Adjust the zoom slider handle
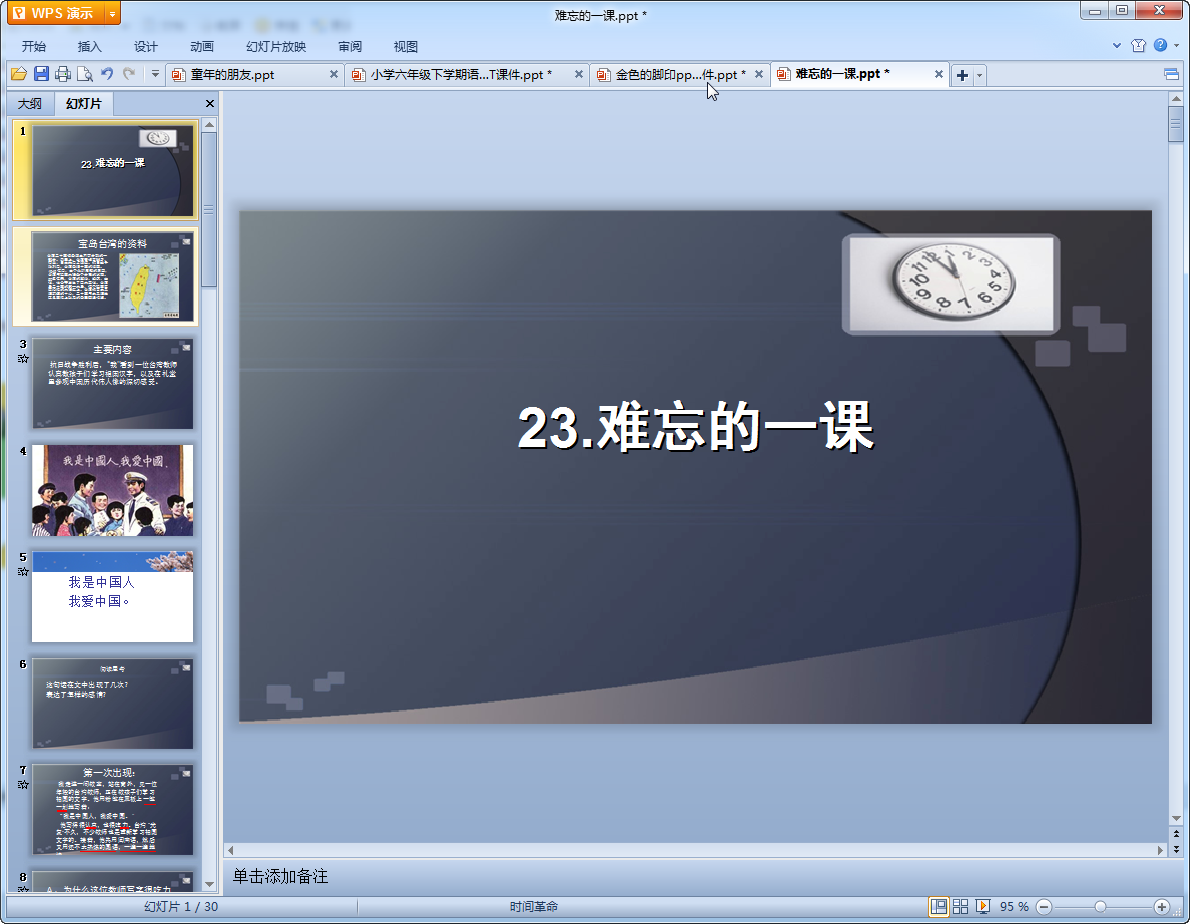 point(1100,907)
